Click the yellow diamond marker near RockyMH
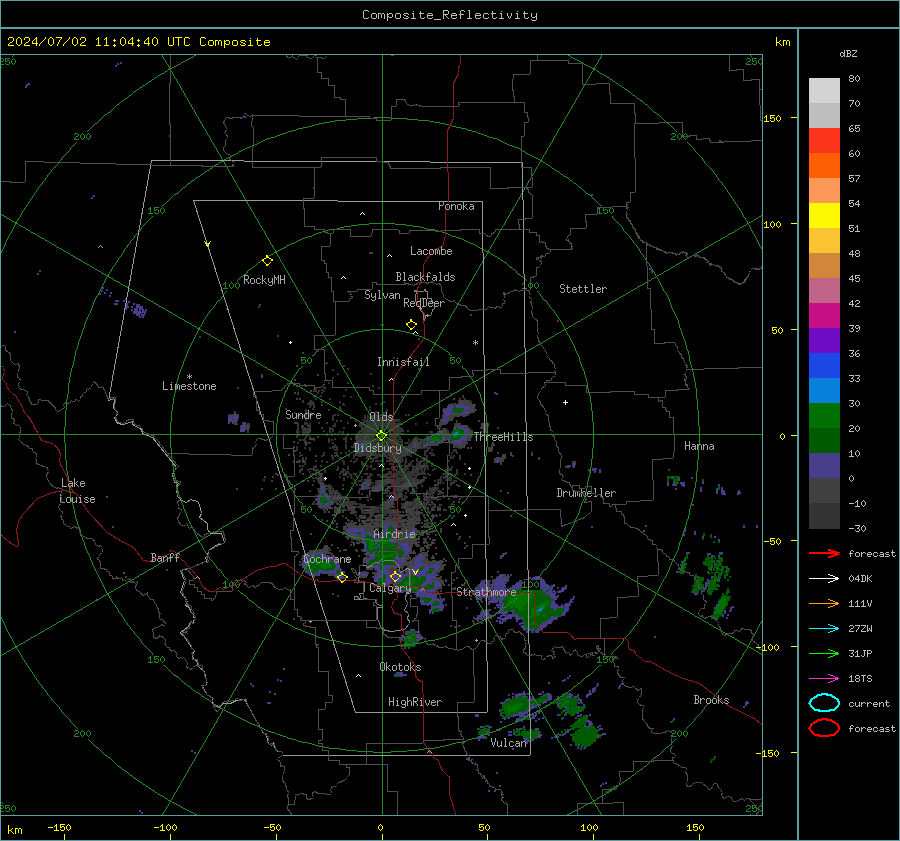Image resolution: width=900 pixels, height=841 pixels. point(267,261)
